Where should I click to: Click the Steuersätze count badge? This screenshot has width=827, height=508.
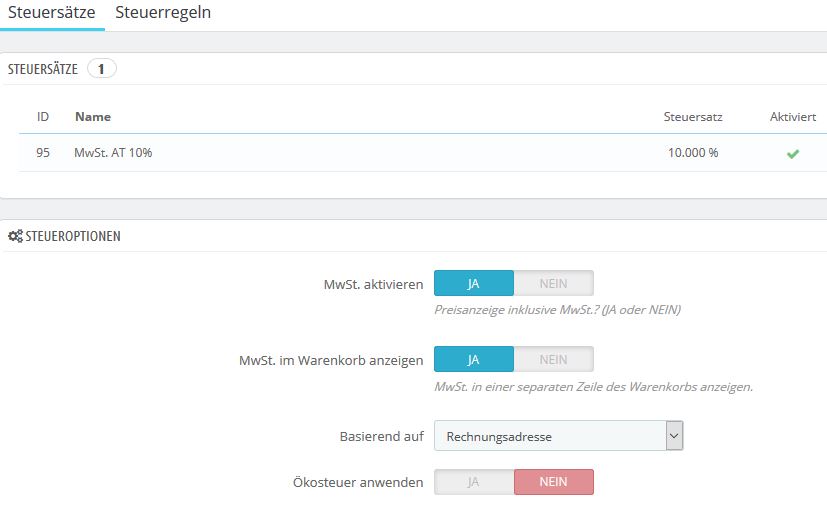(x=102, y=69)
